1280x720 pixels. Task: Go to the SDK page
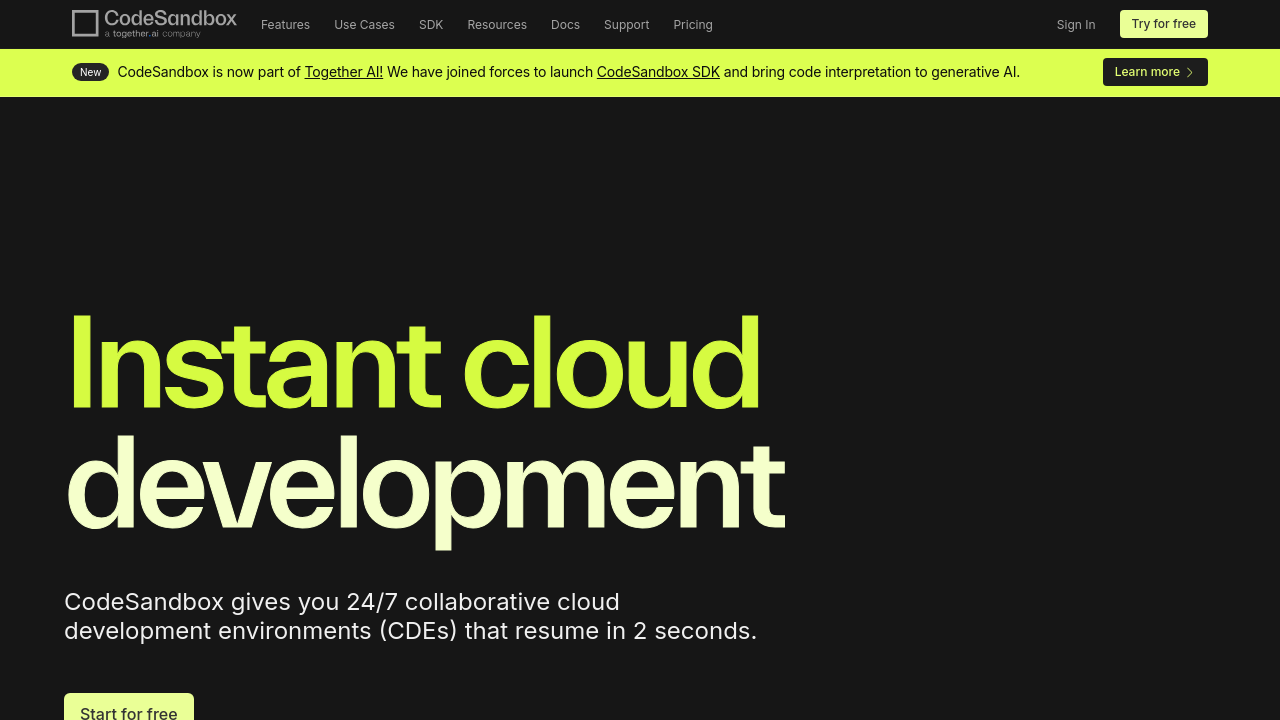(x=431, y=25)
